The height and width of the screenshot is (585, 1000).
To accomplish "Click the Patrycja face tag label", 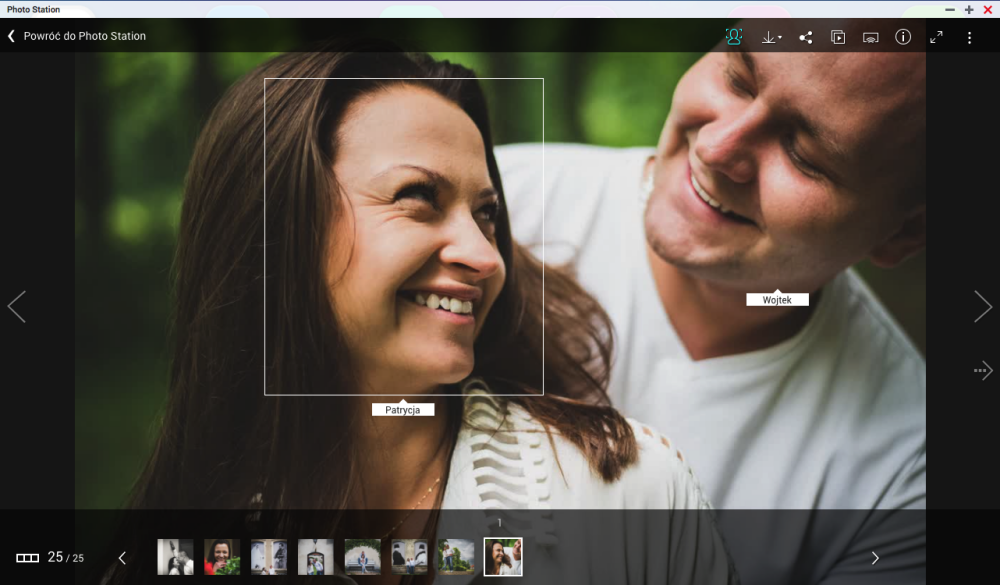I will (x=403, y=410).
